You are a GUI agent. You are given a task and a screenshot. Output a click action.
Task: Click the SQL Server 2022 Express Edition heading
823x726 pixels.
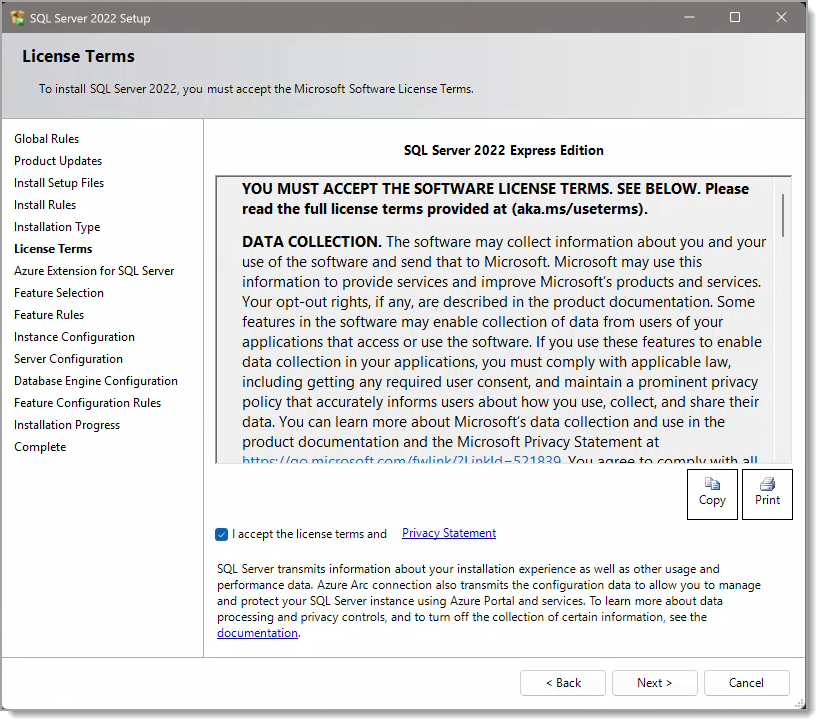(503, 151)
